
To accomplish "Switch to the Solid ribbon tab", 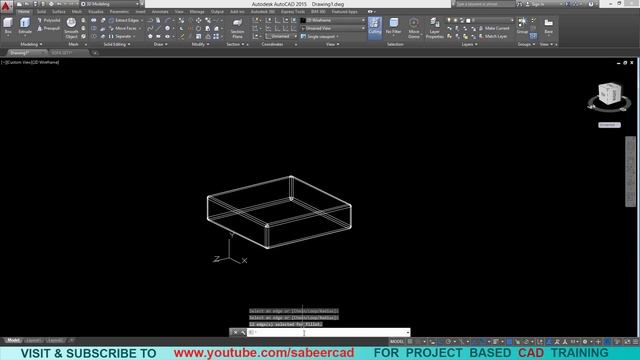I will pyautogui.click(x=42, y=12).
